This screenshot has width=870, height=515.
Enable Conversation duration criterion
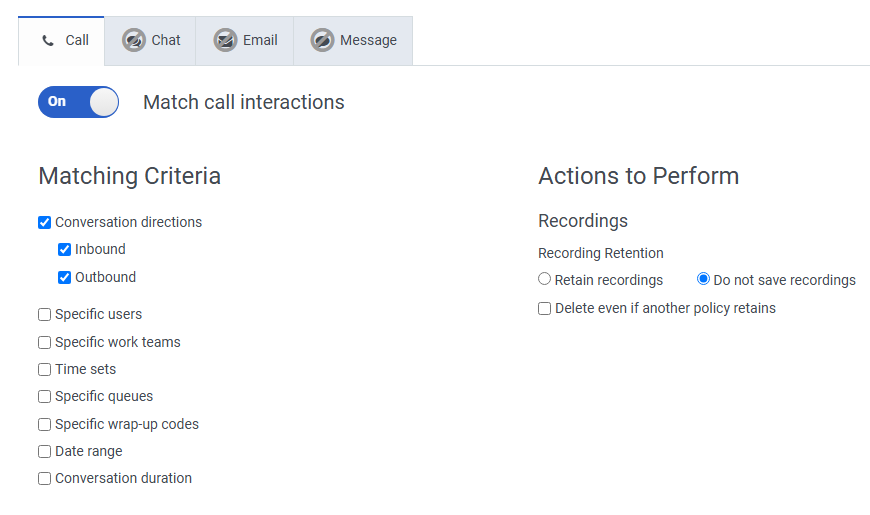(x=45, y=479)
